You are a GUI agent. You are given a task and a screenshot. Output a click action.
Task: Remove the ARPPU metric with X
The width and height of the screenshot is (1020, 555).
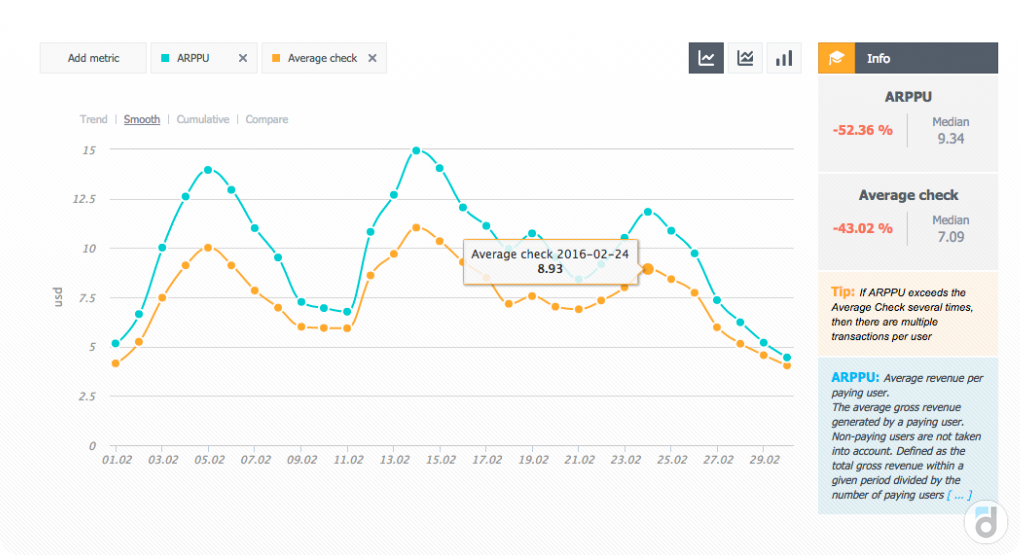pos(242,58)
